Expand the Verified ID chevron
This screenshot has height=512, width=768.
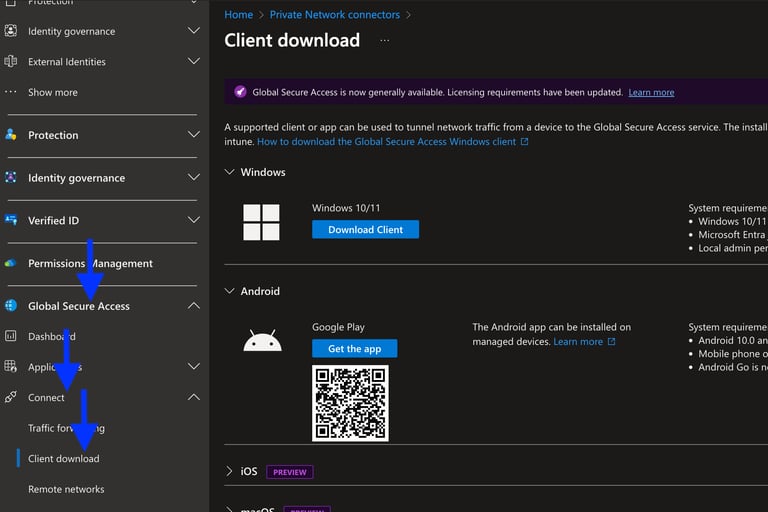click(x=193, y=220)
